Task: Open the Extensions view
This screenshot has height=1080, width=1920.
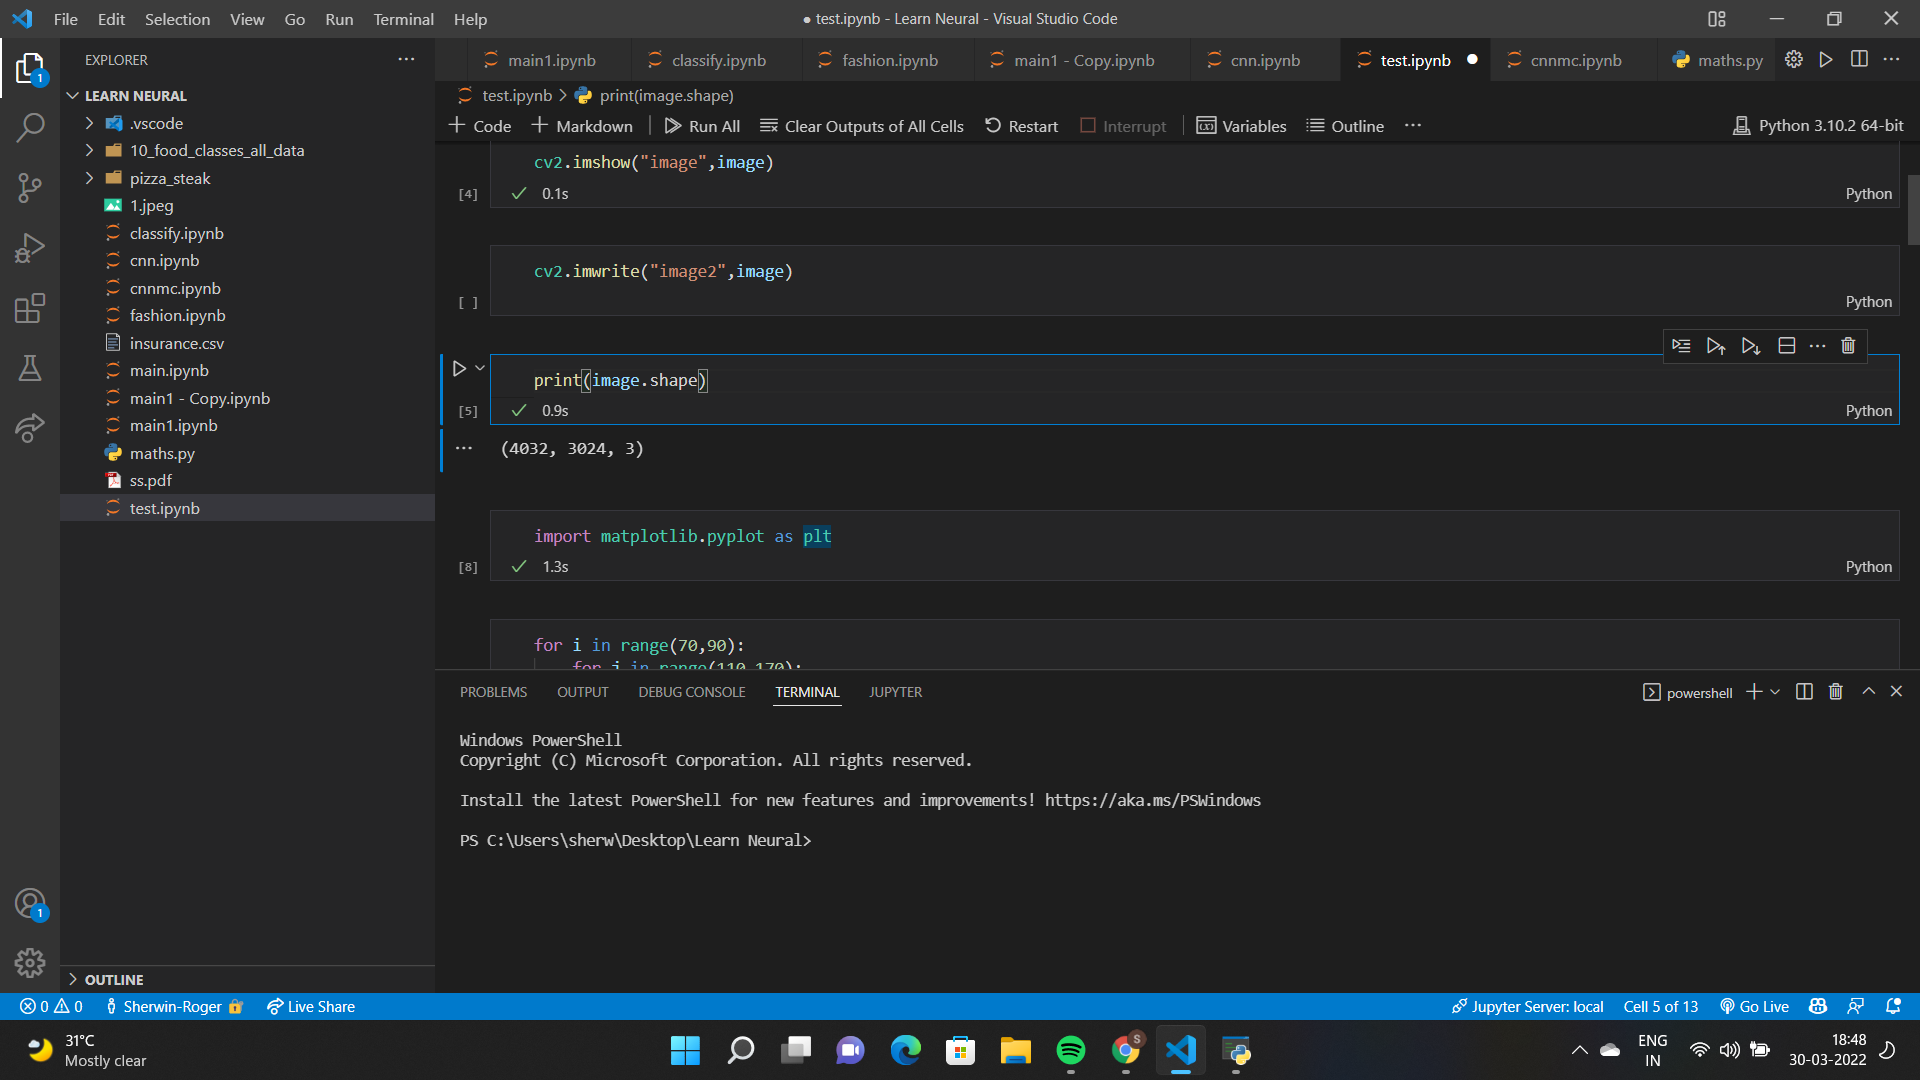Action: tap(30, 308)
